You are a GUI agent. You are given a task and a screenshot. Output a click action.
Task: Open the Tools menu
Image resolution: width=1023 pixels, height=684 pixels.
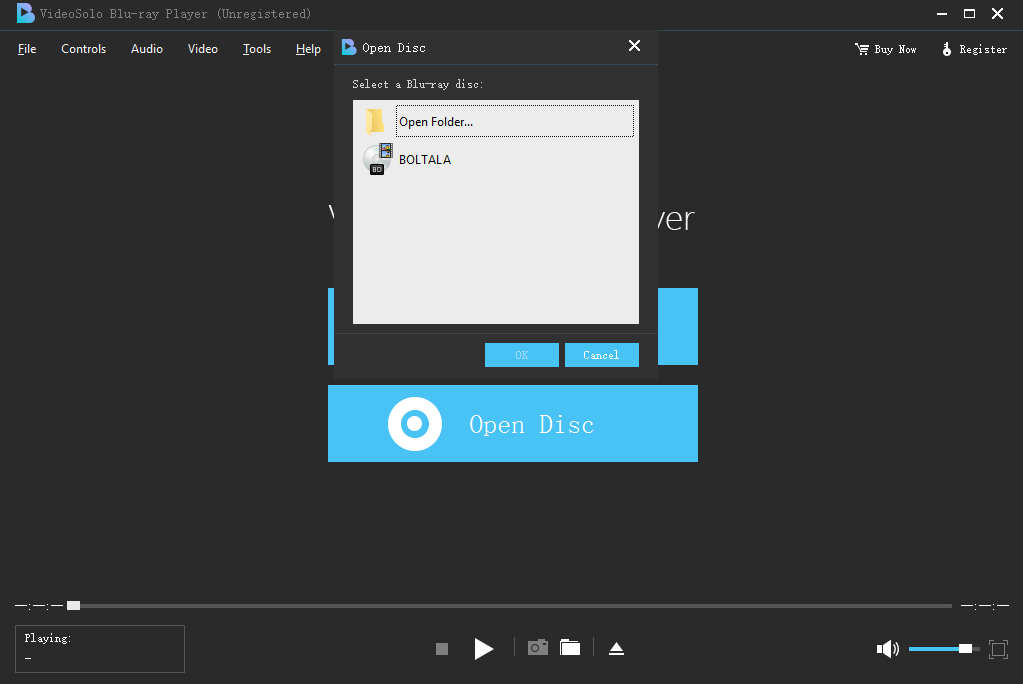click(x=256, y=49)
